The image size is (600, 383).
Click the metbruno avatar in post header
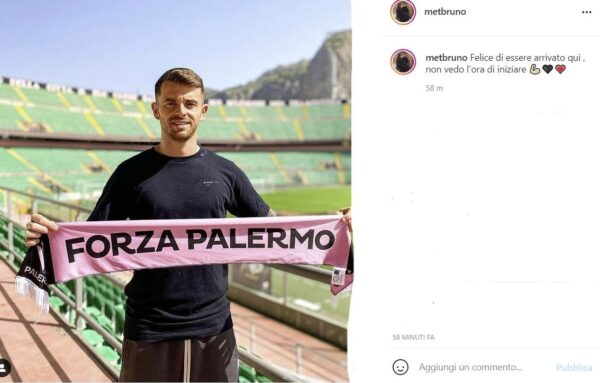coord(403,12)
